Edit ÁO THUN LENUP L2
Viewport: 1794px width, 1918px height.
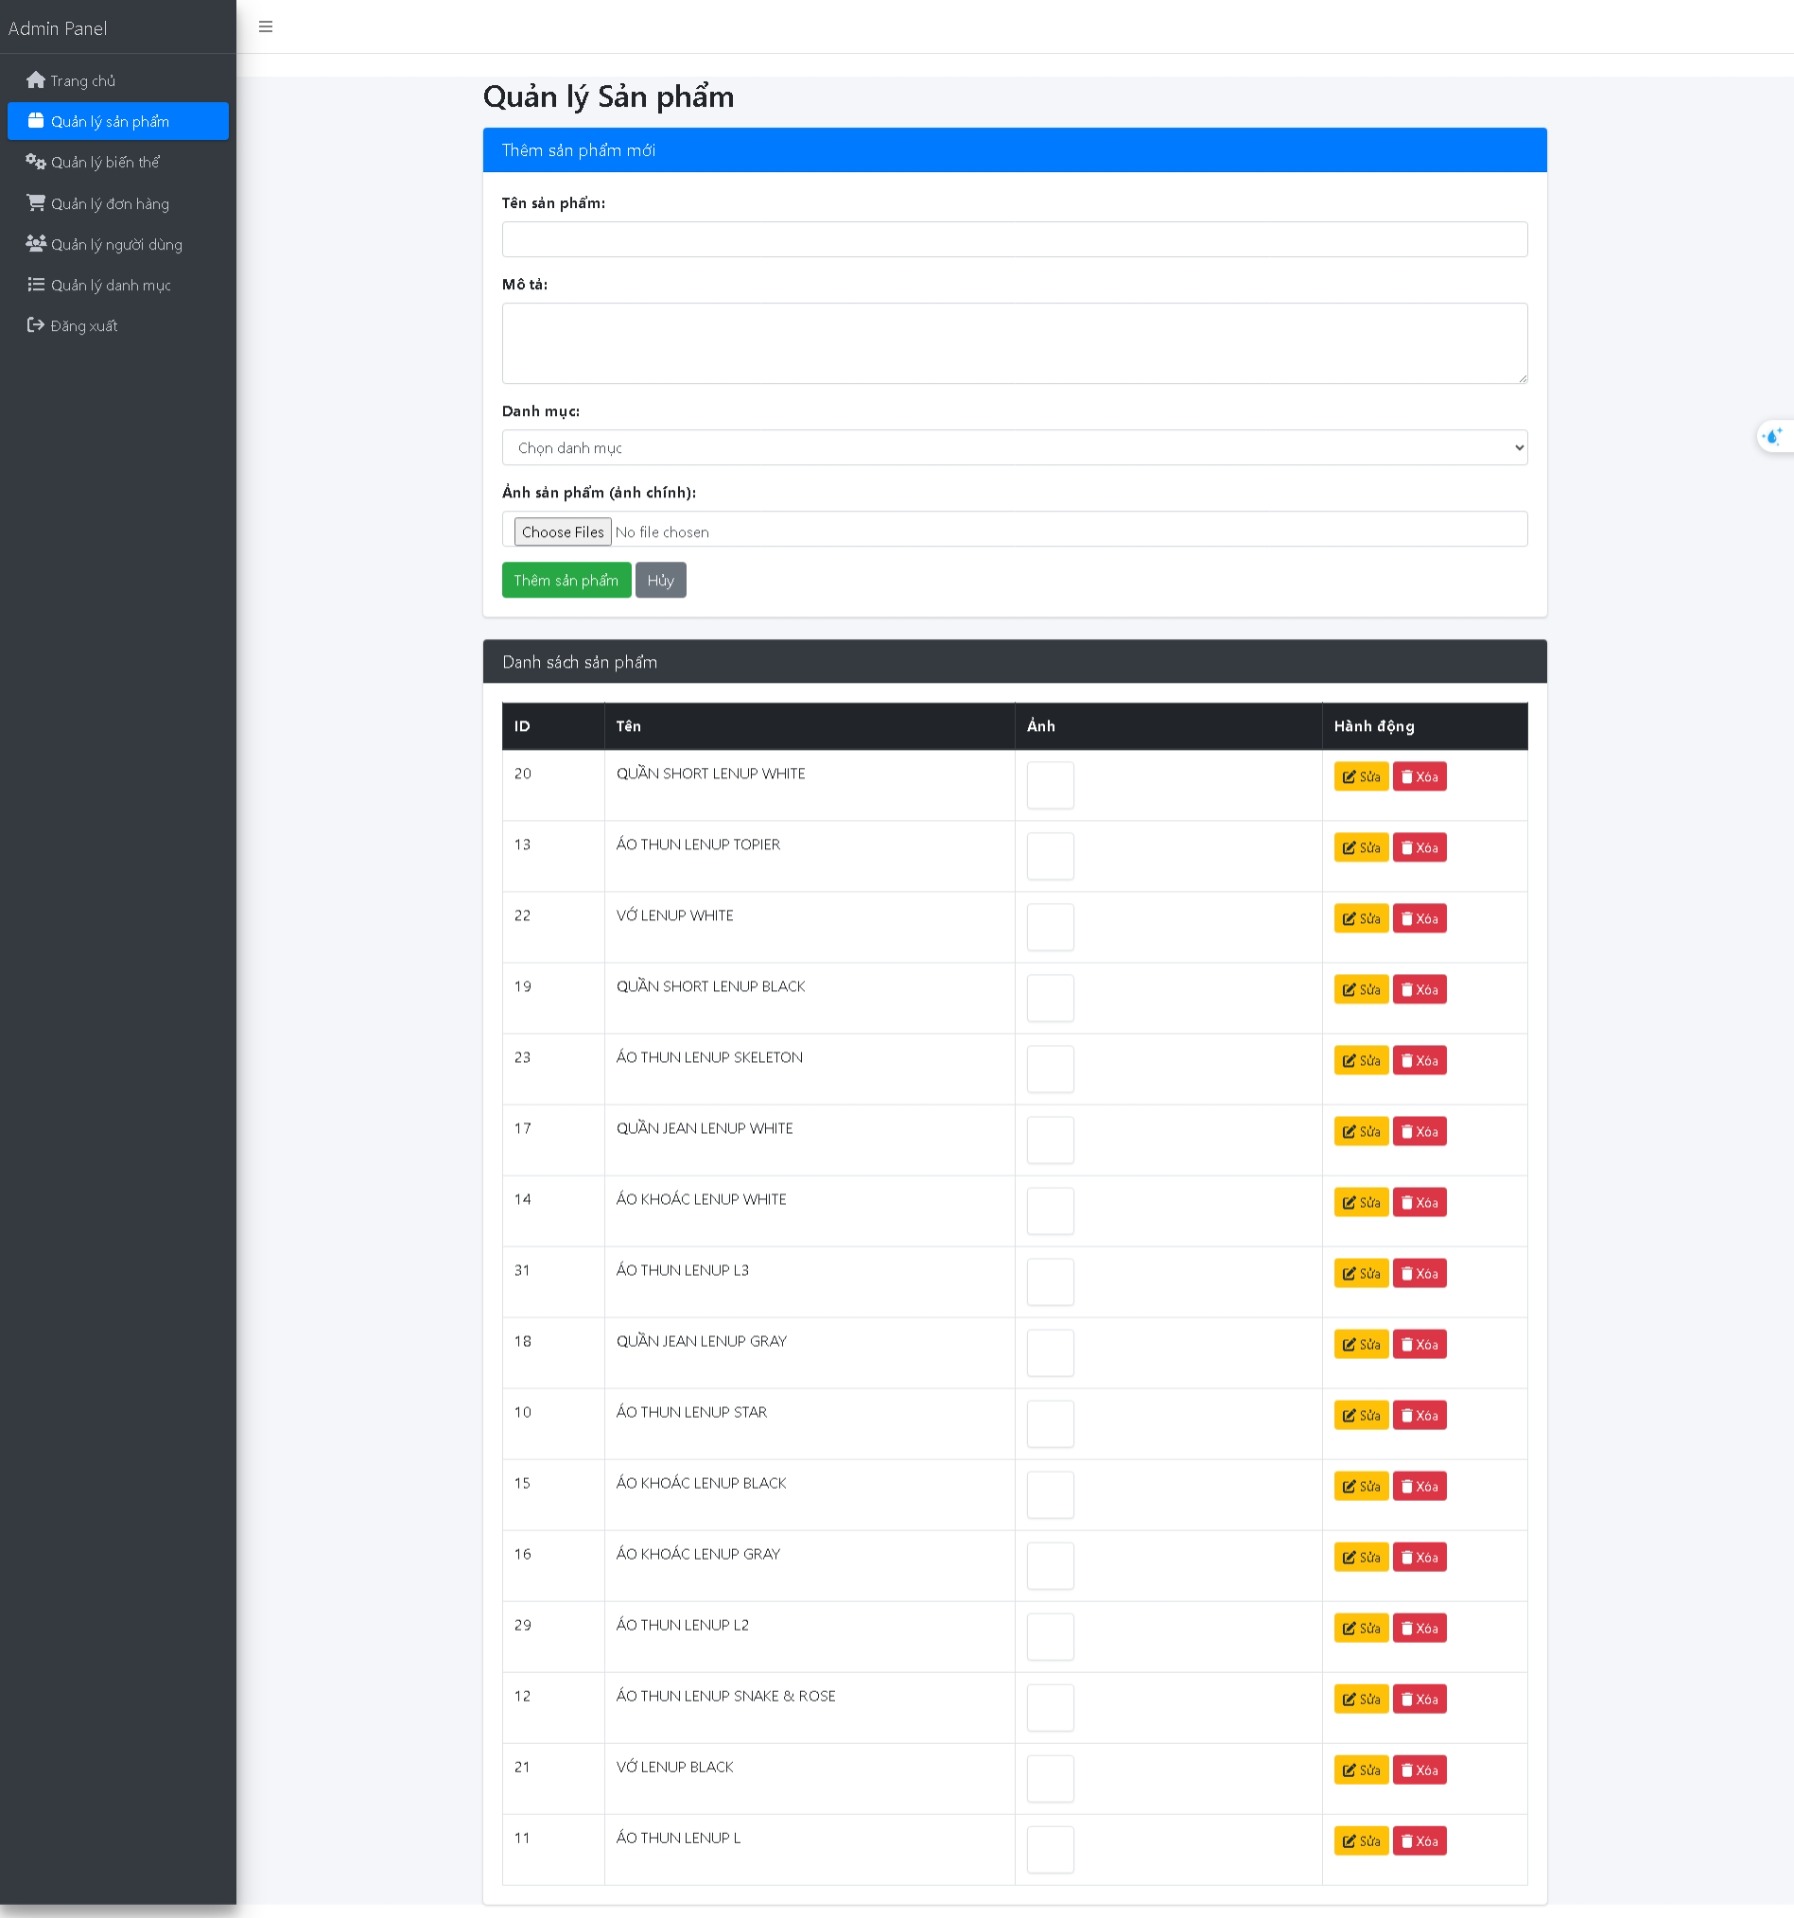point(1361,1629)
